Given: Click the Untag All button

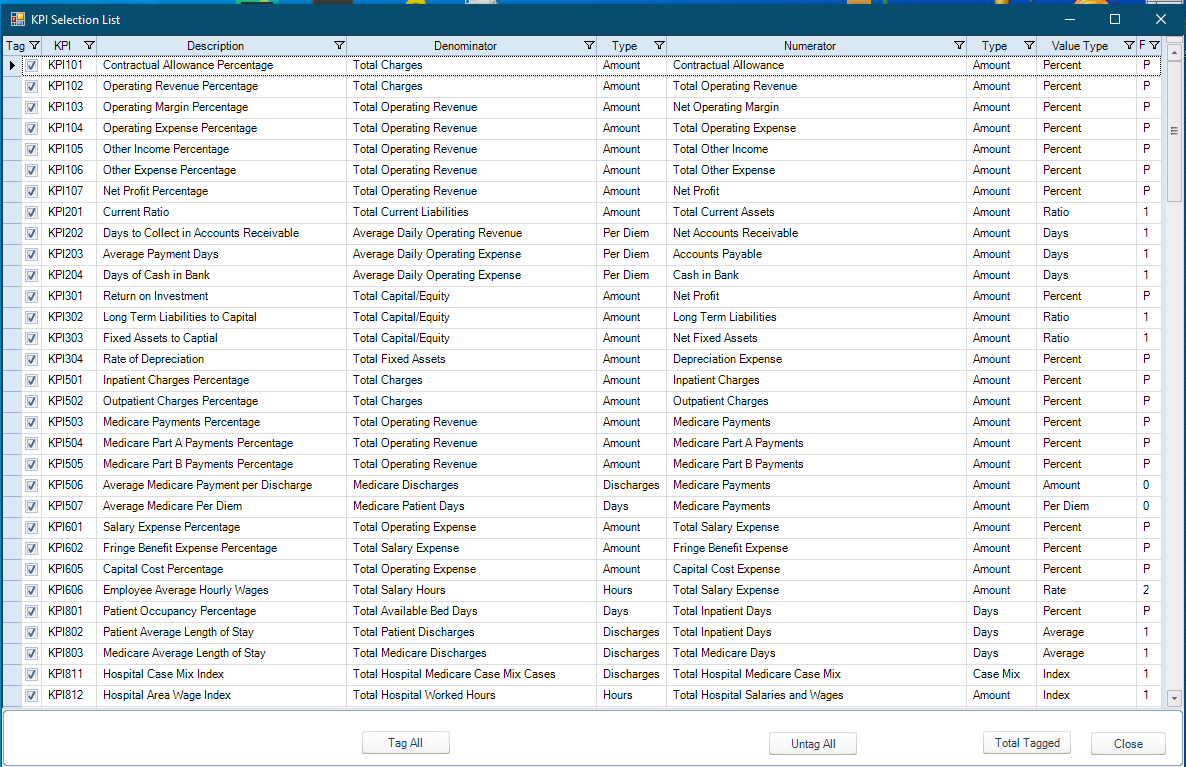Looking at the screenshot, I should pos(812,743).
